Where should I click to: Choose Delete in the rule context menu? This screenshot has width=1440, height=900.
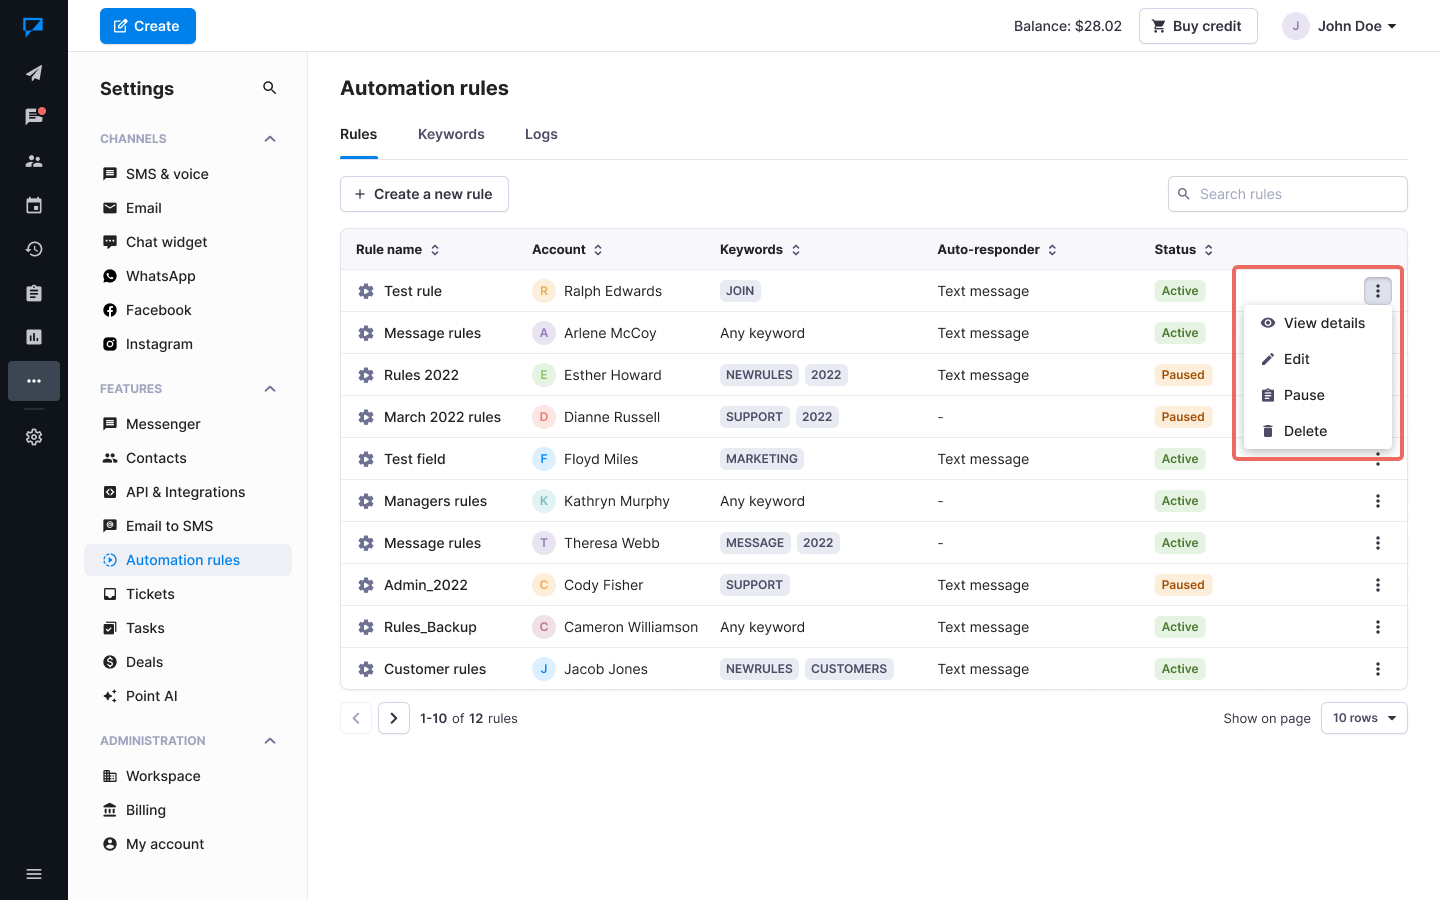click(x=1305, y=431)
